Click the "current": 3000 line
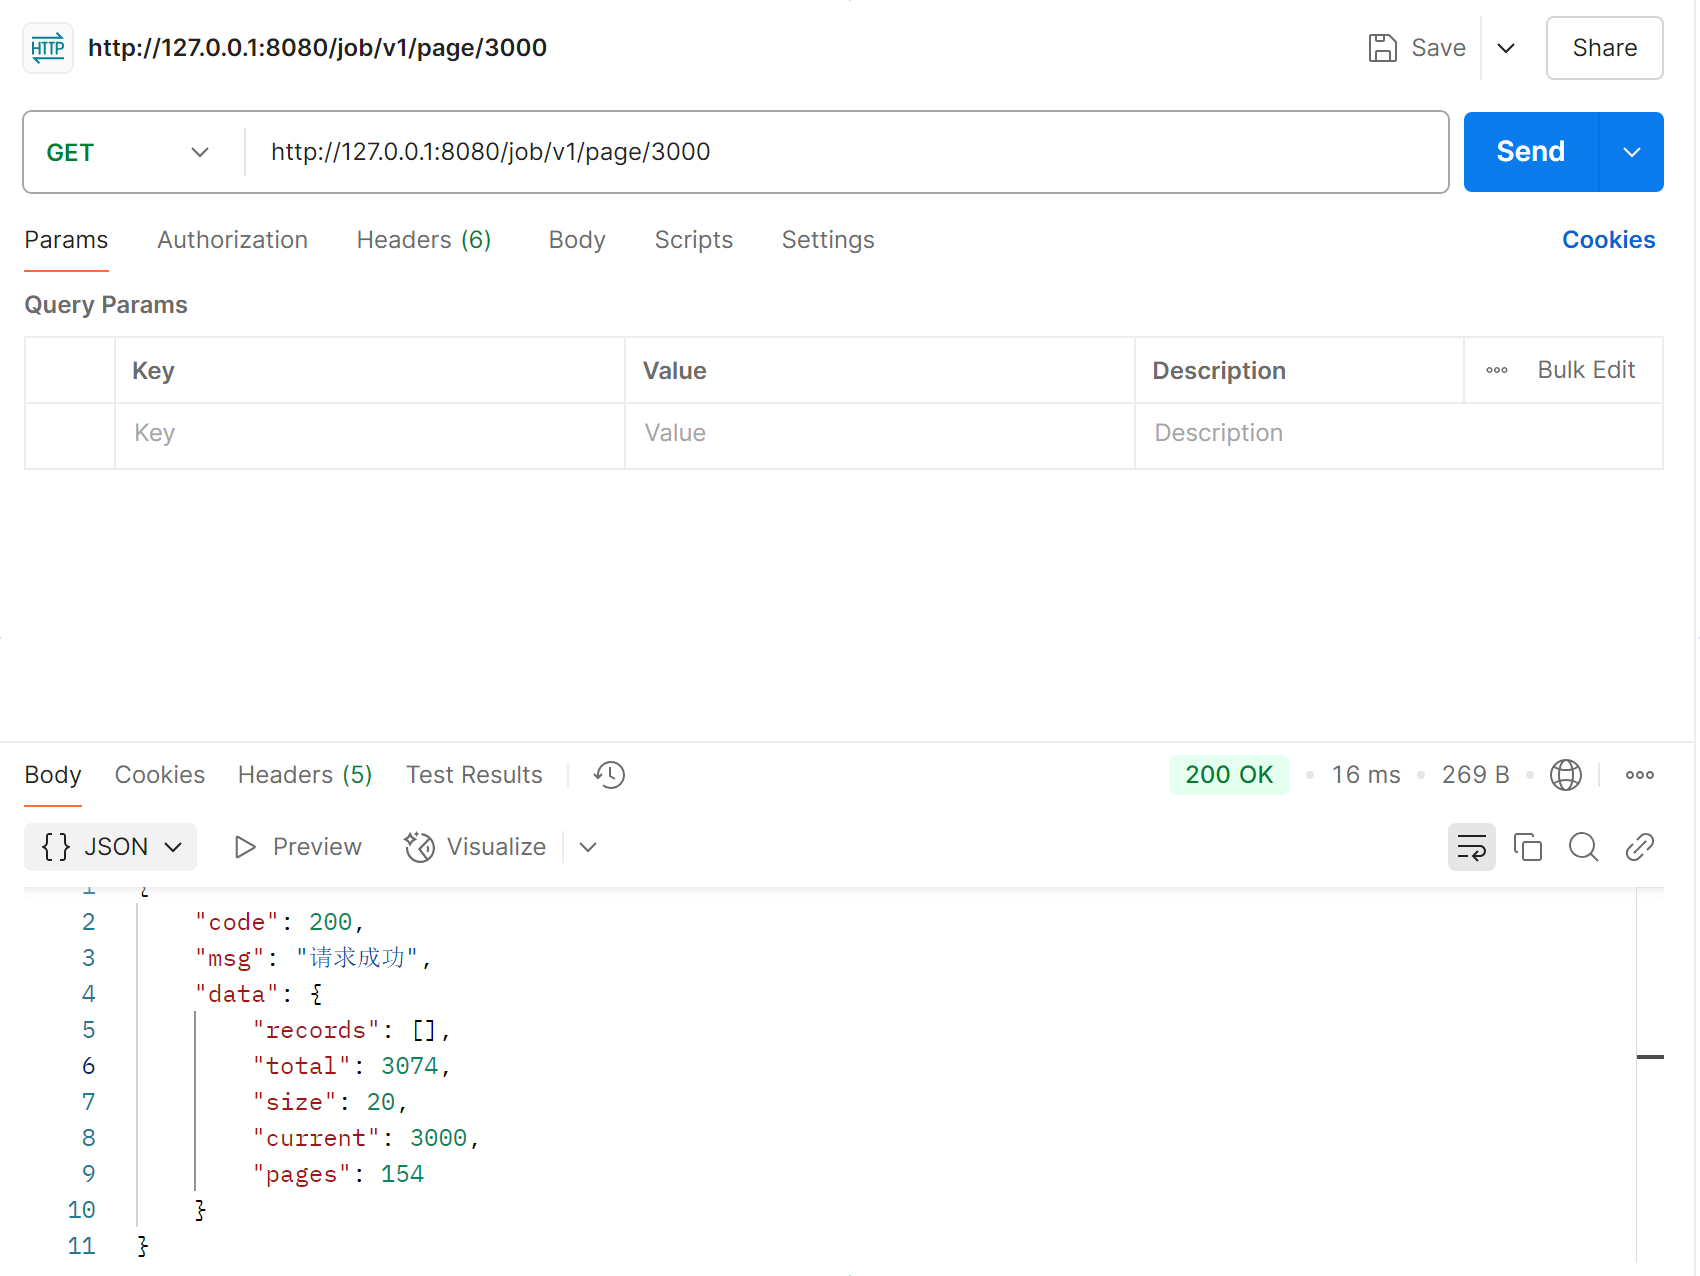 click(366, 1138)
